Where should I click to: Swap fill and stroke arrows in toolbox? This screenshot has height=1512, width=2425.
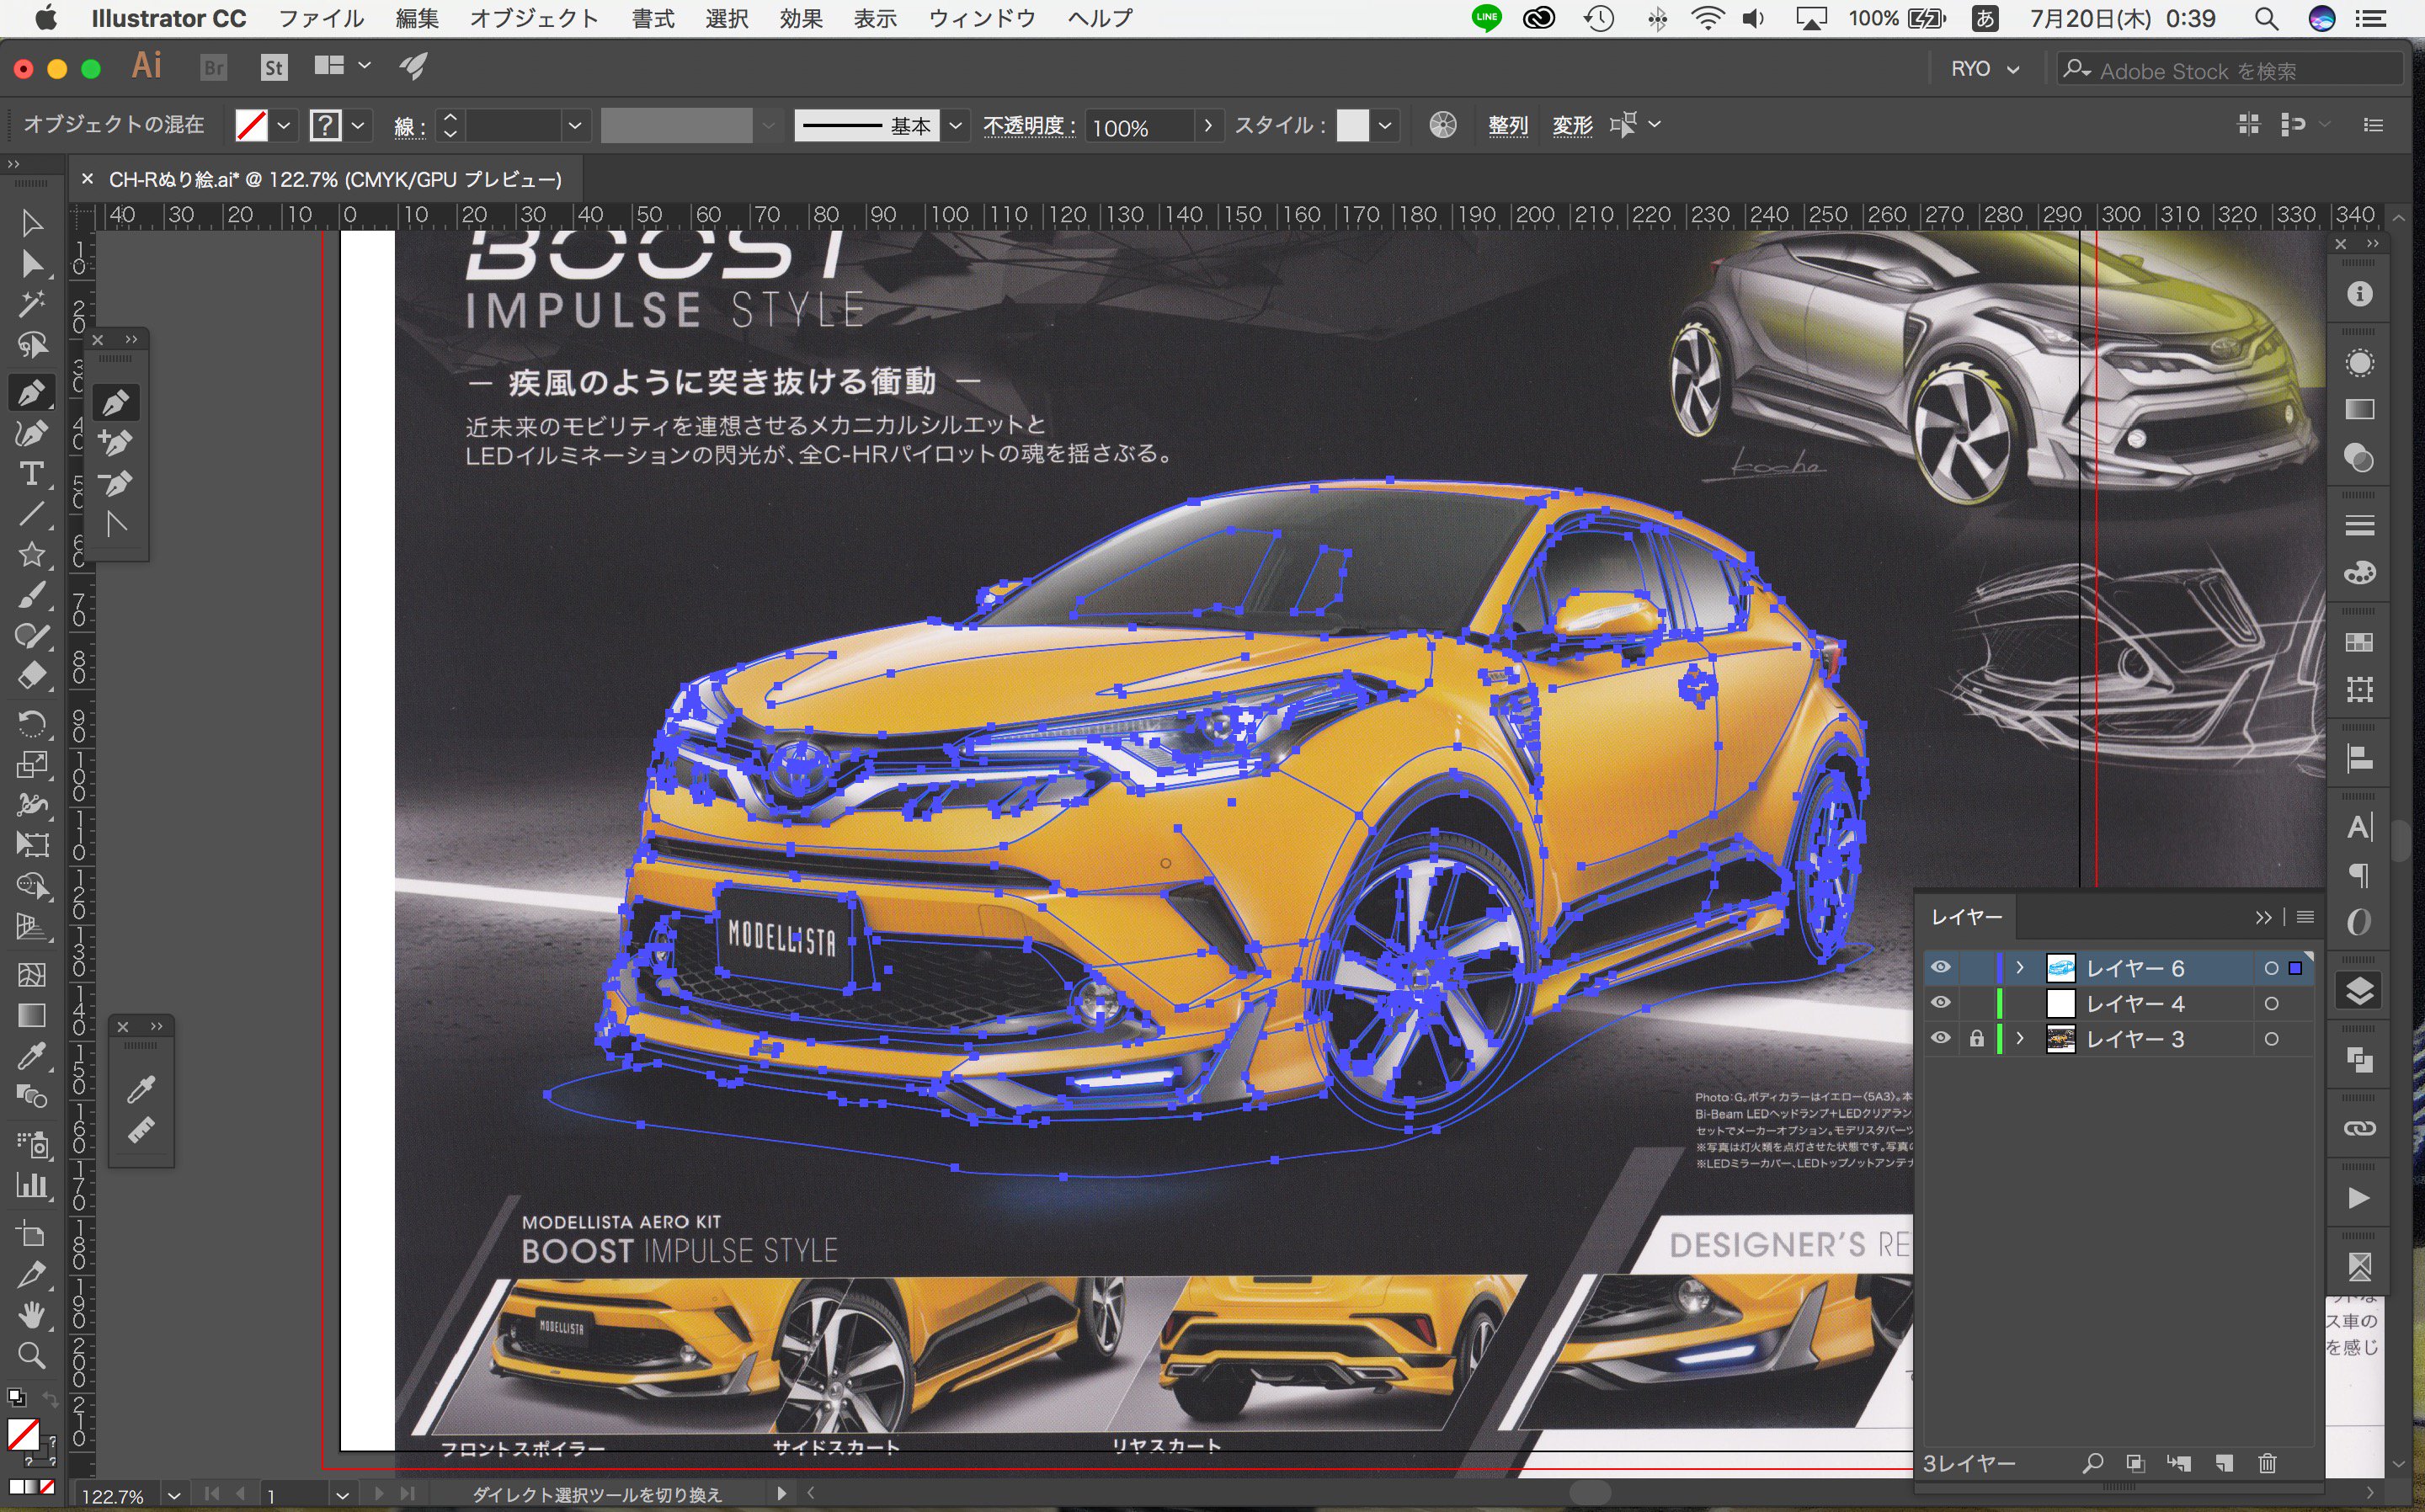49,1398
